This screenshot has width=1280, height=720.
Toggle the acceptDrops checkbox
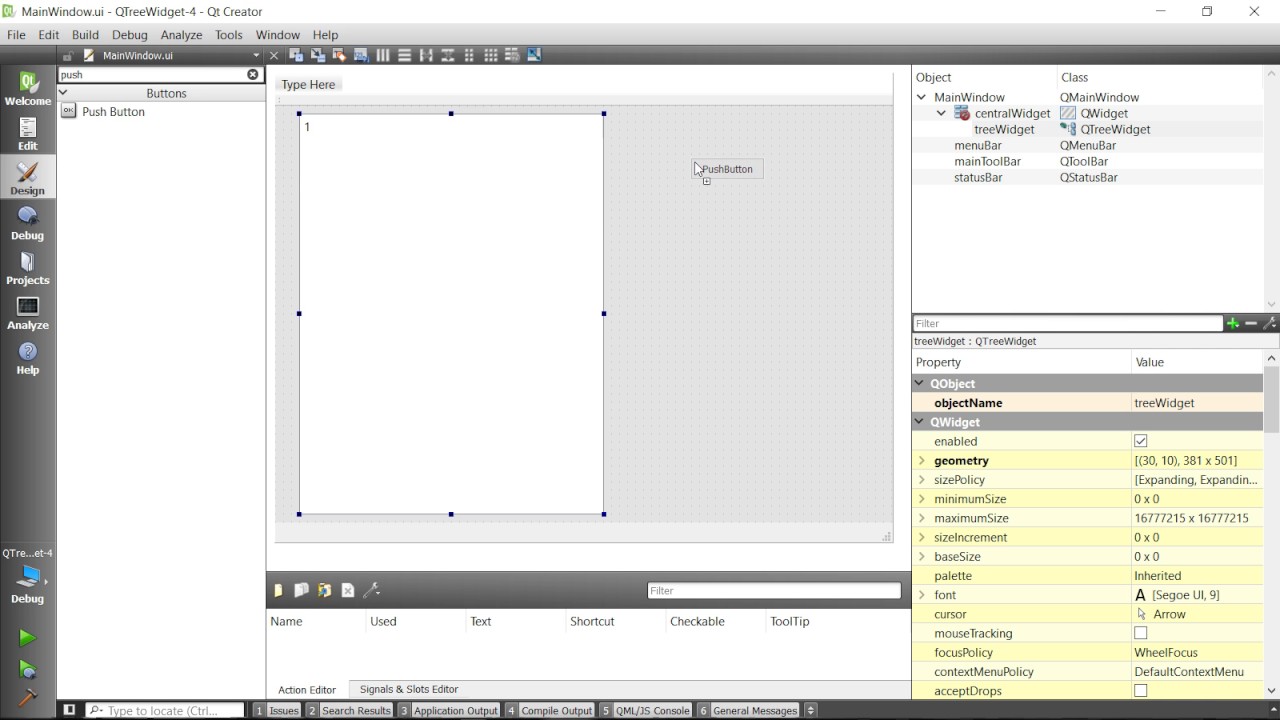click(x=1141, y=691)
